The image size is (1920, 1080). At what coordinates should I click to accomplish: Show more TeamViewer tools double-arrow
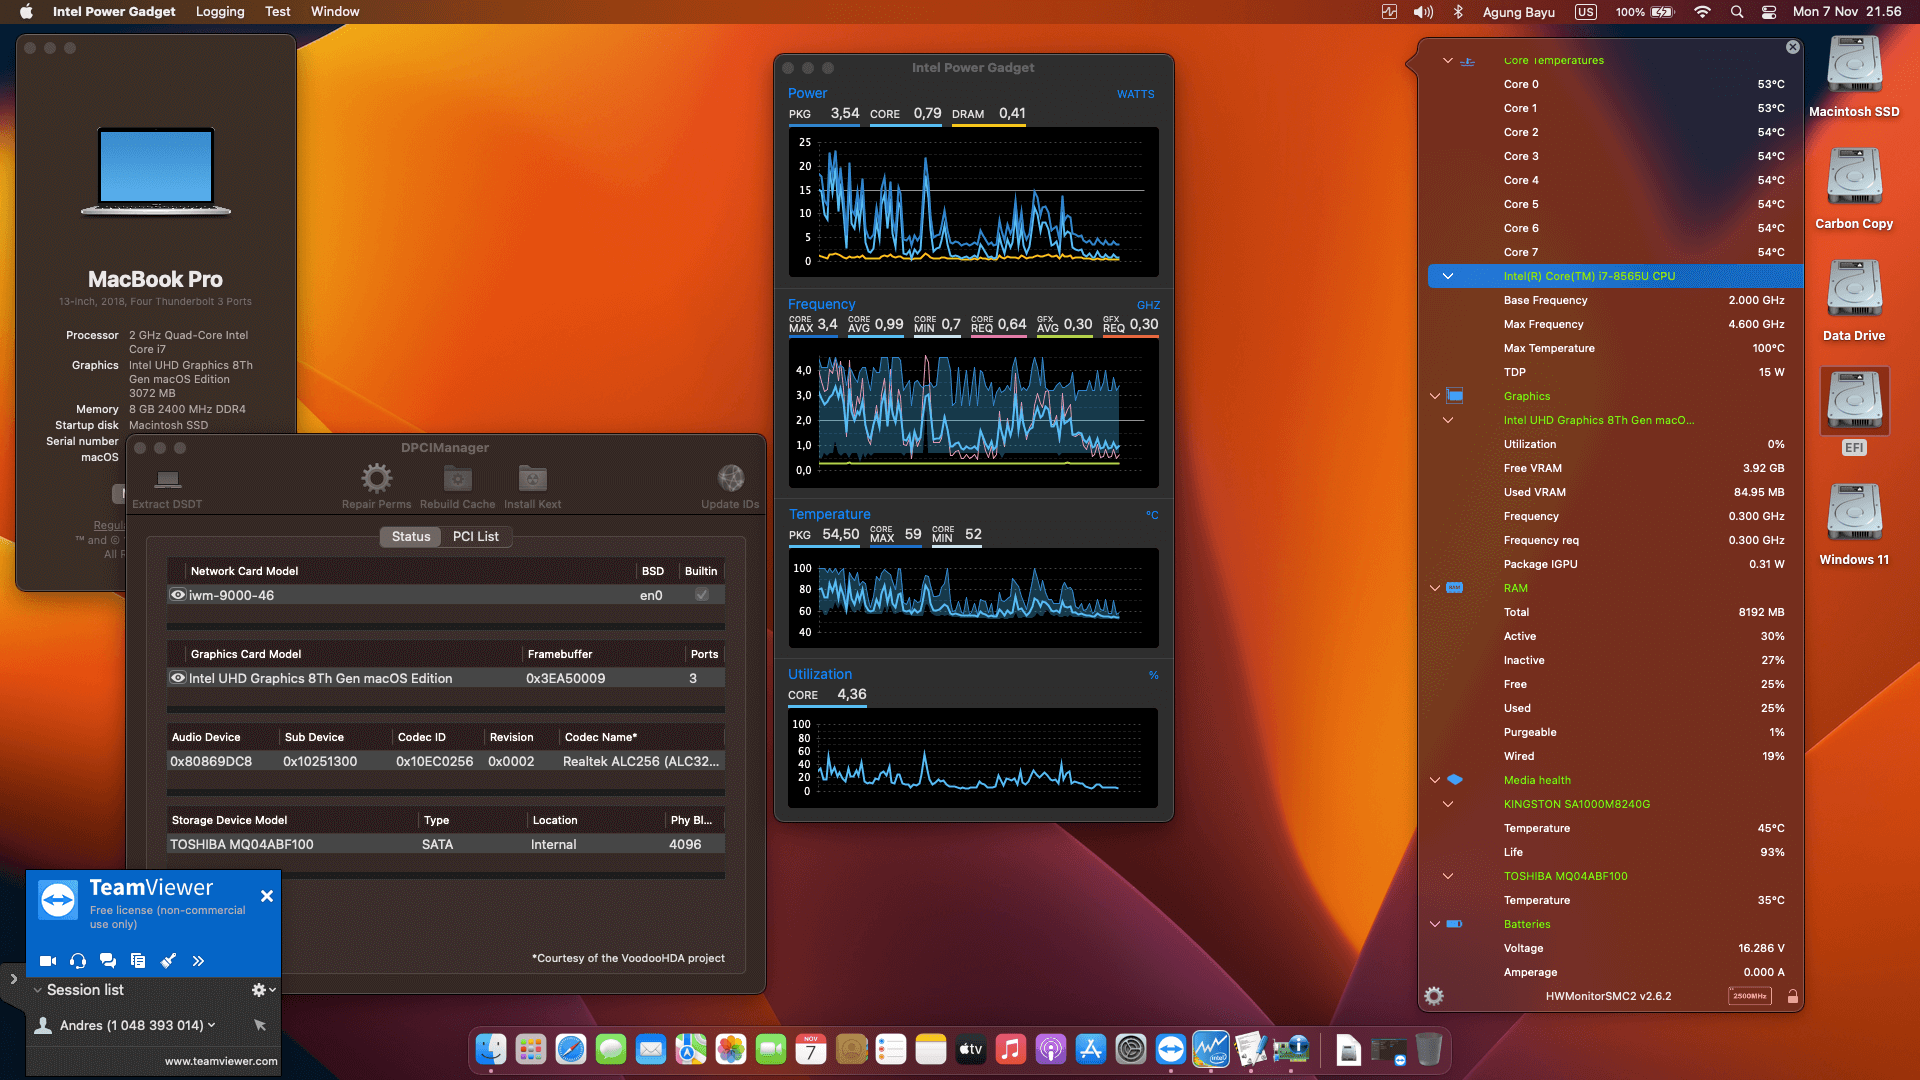(x=198, y=961)
